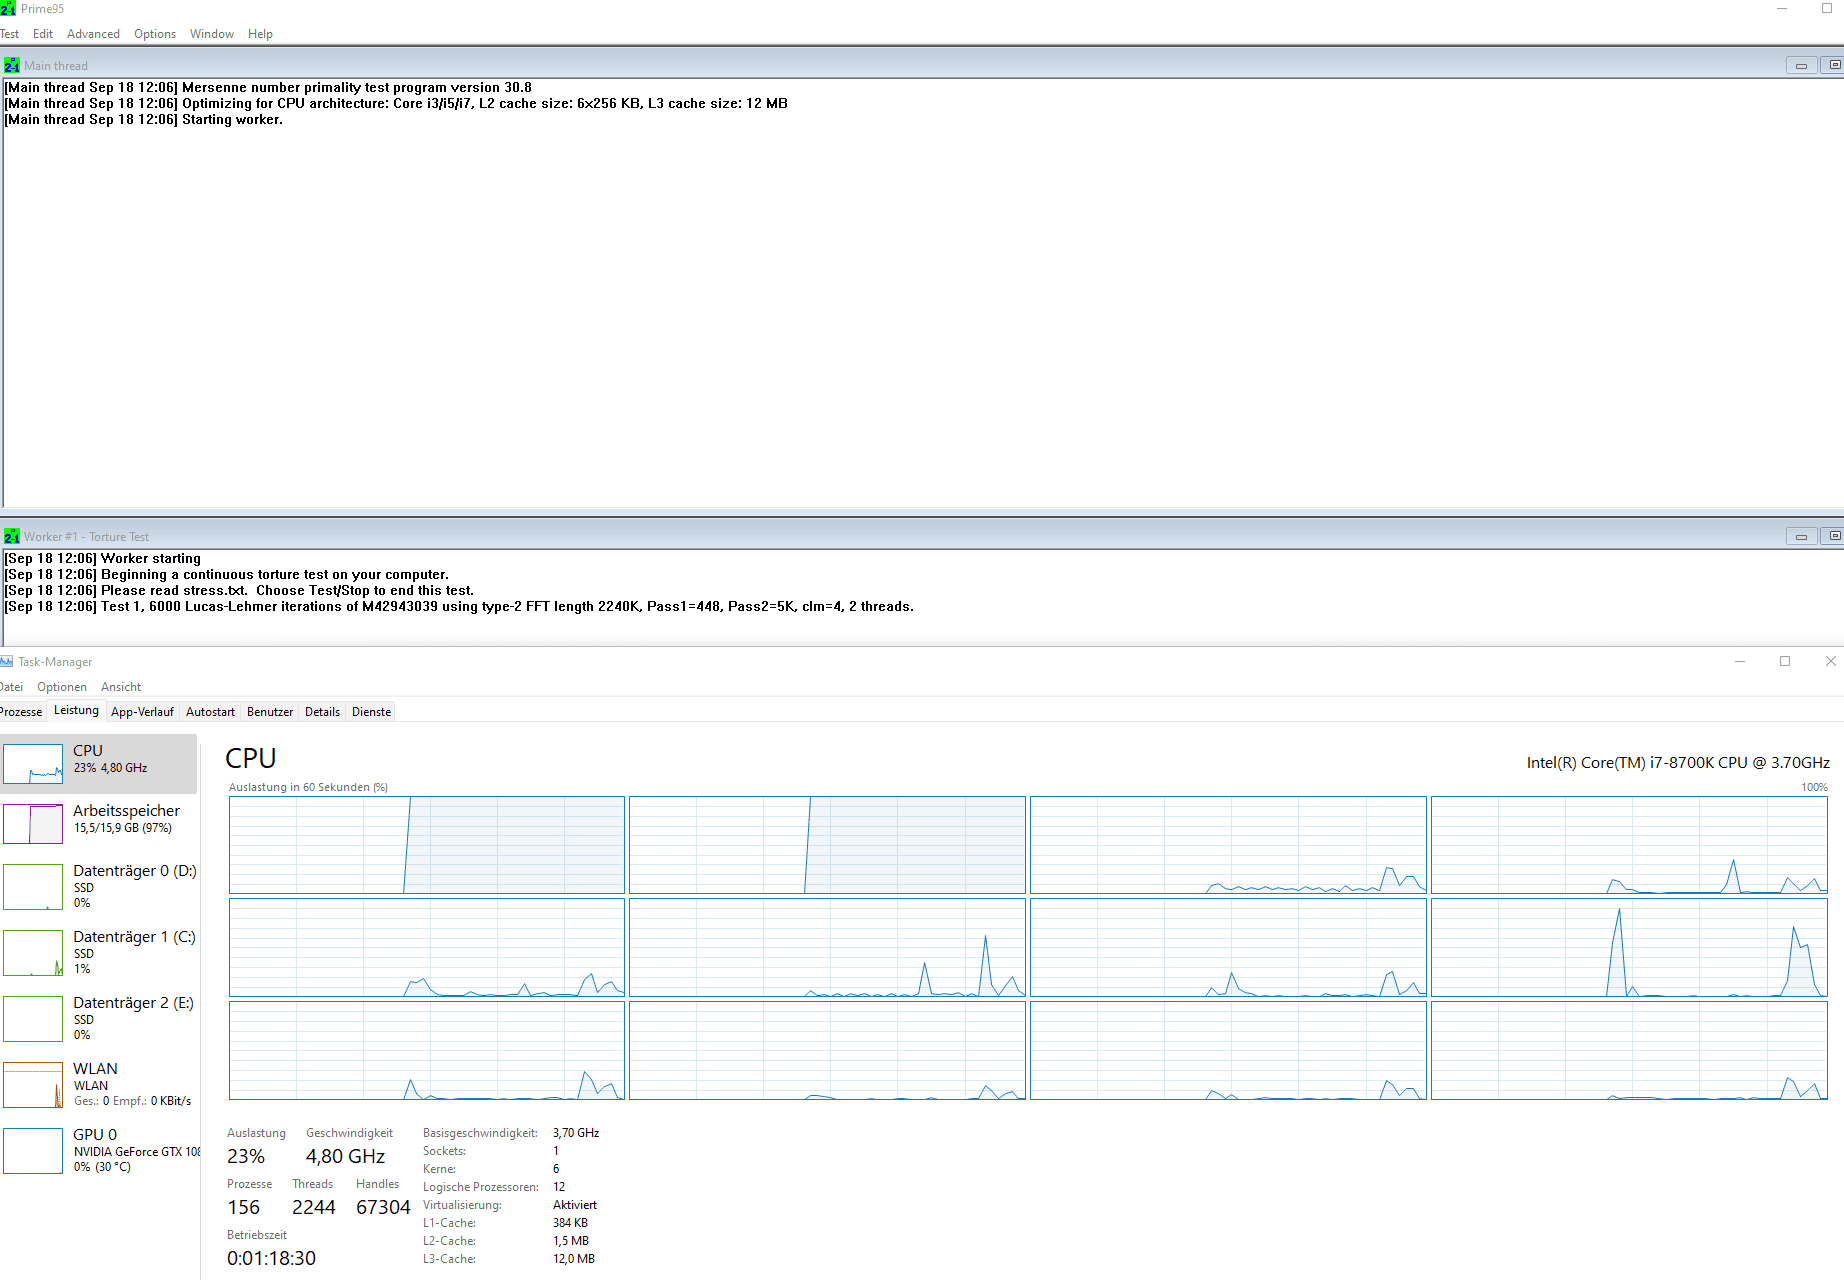The image size is (1844, 1280).
Task: Click the Auslastung 23% value
Action: (246, 1156)
